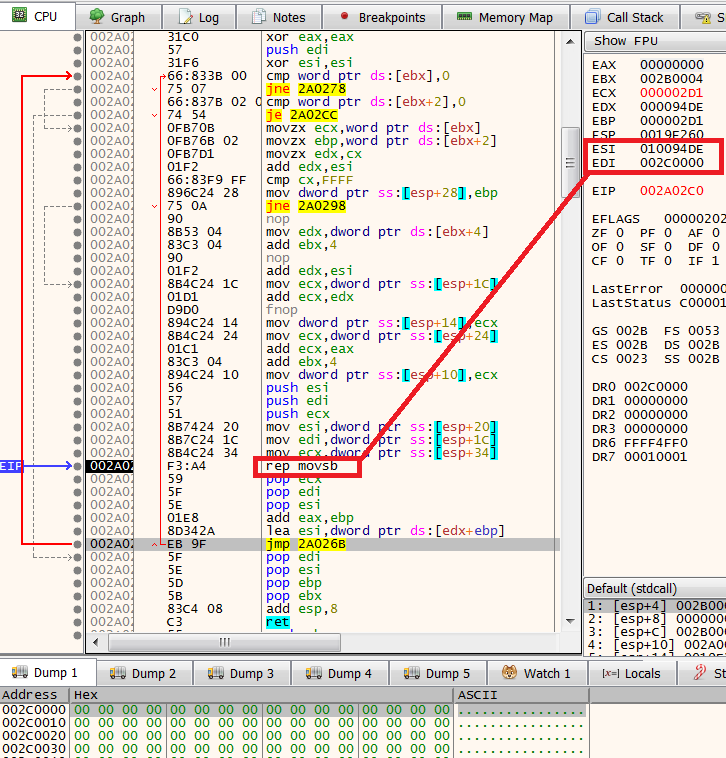Toggle breakpoint dot beside movzx edx,cx
The height and width of the screenshot is (758, 726).
77,154
